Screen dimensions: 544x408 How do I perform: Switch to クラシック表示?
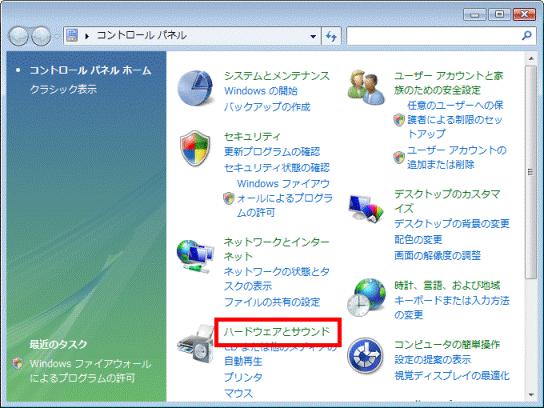point(63,90)
